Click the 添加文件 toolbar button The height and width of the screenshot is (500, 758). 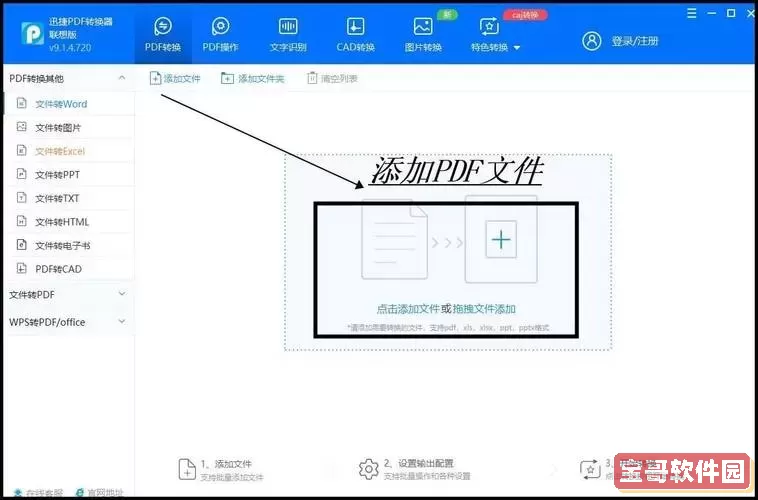pos(175,78)
